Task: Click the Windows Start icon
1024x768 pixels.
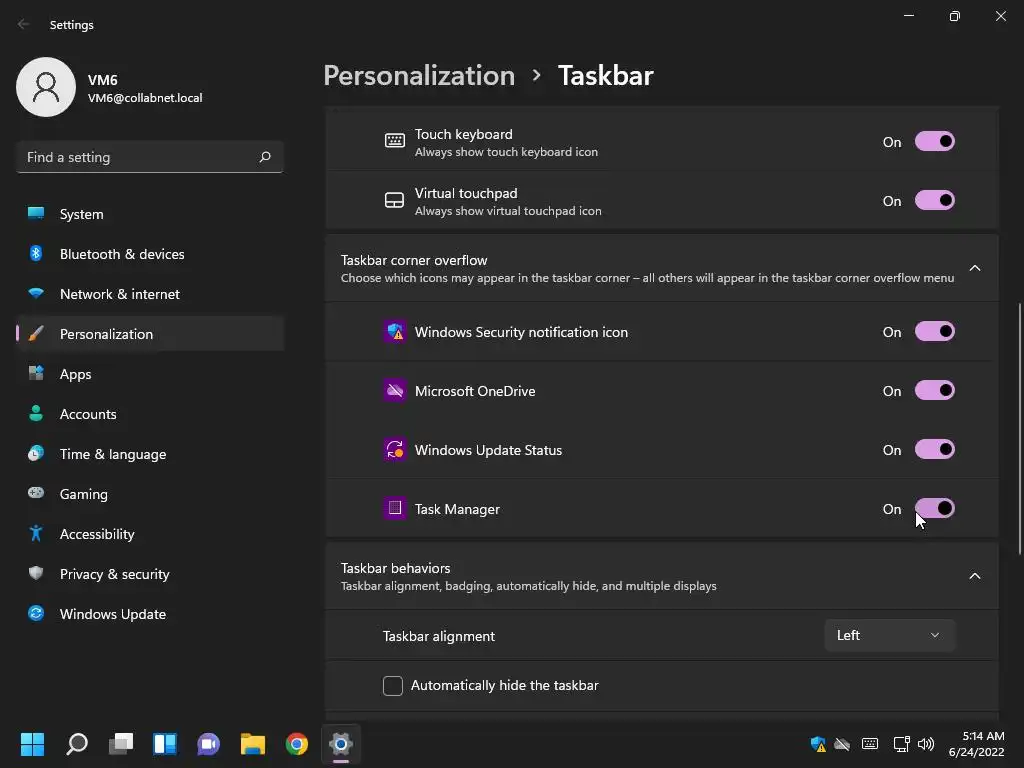Action: coord(32,744)
